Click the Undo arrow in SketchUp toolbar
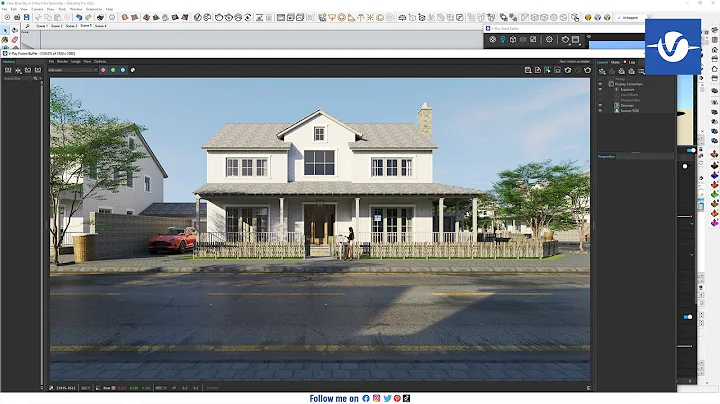 (79, 17)
